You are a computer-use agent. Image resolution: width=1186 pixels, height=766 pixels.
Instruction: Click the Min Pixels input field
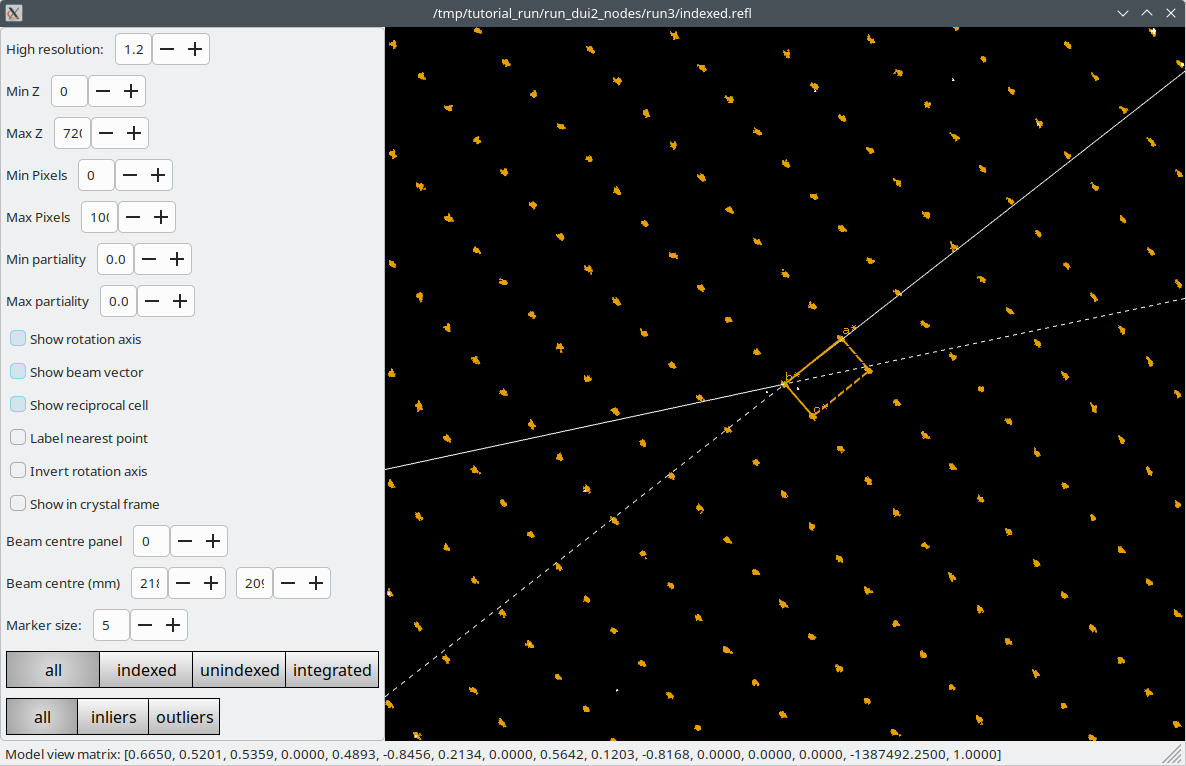point(96,175)
